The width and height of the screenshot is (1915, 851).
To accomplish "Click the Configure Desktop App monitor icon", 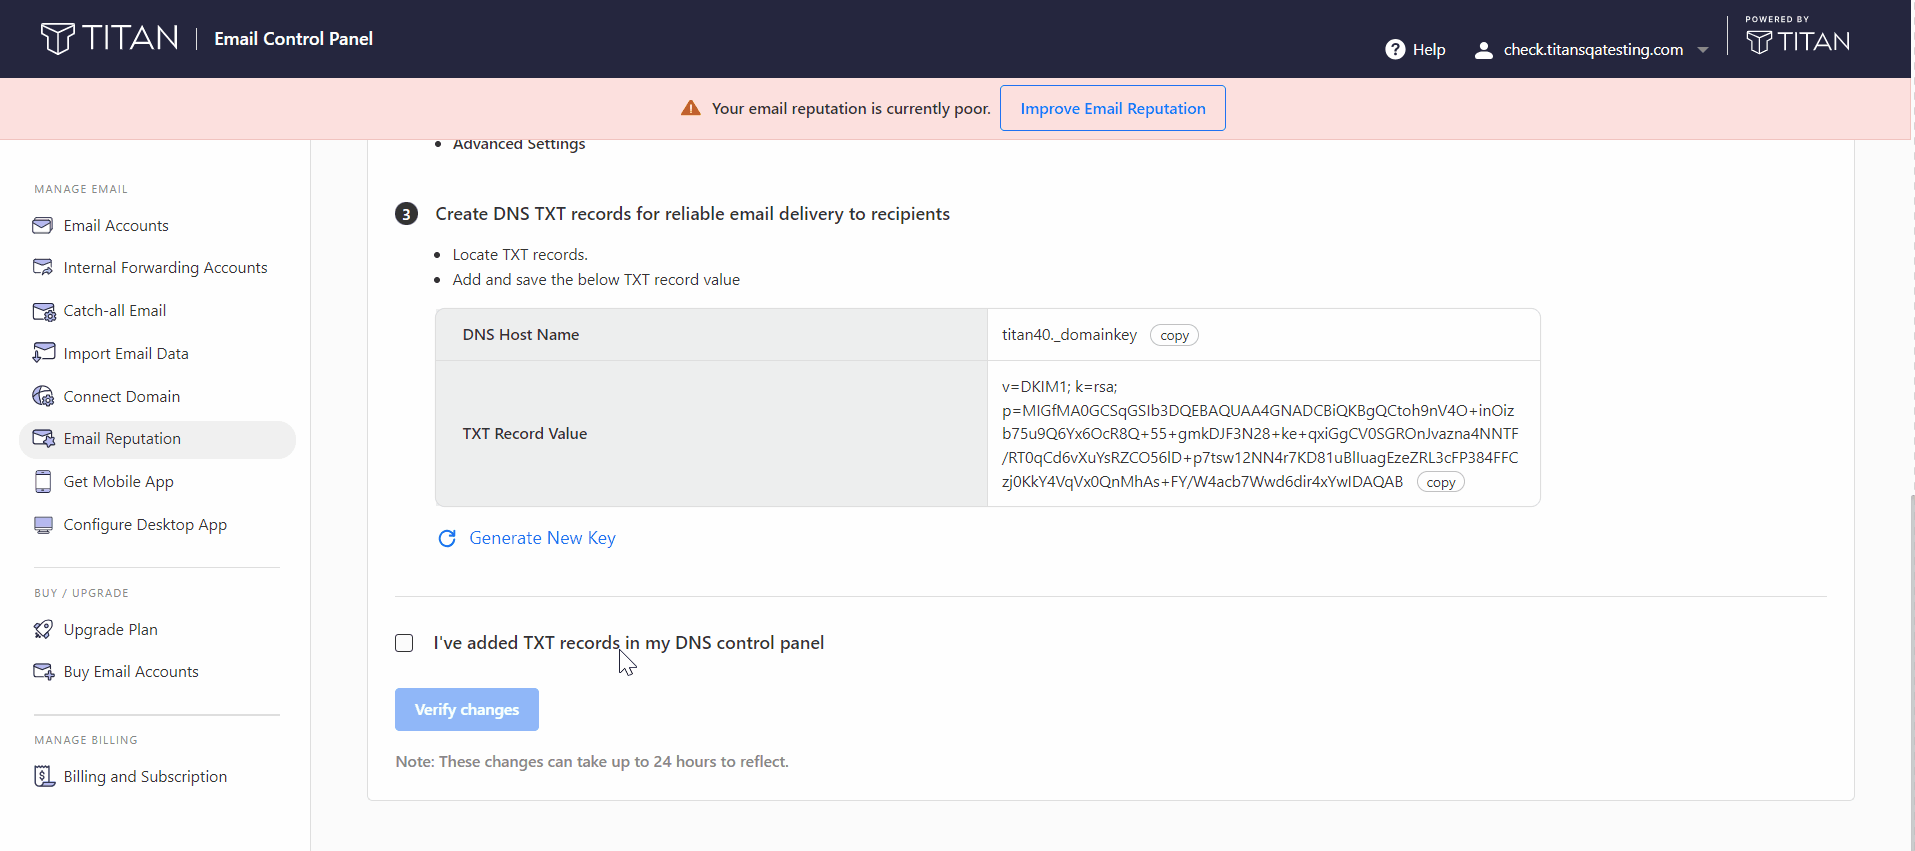I will click(43, 525).
